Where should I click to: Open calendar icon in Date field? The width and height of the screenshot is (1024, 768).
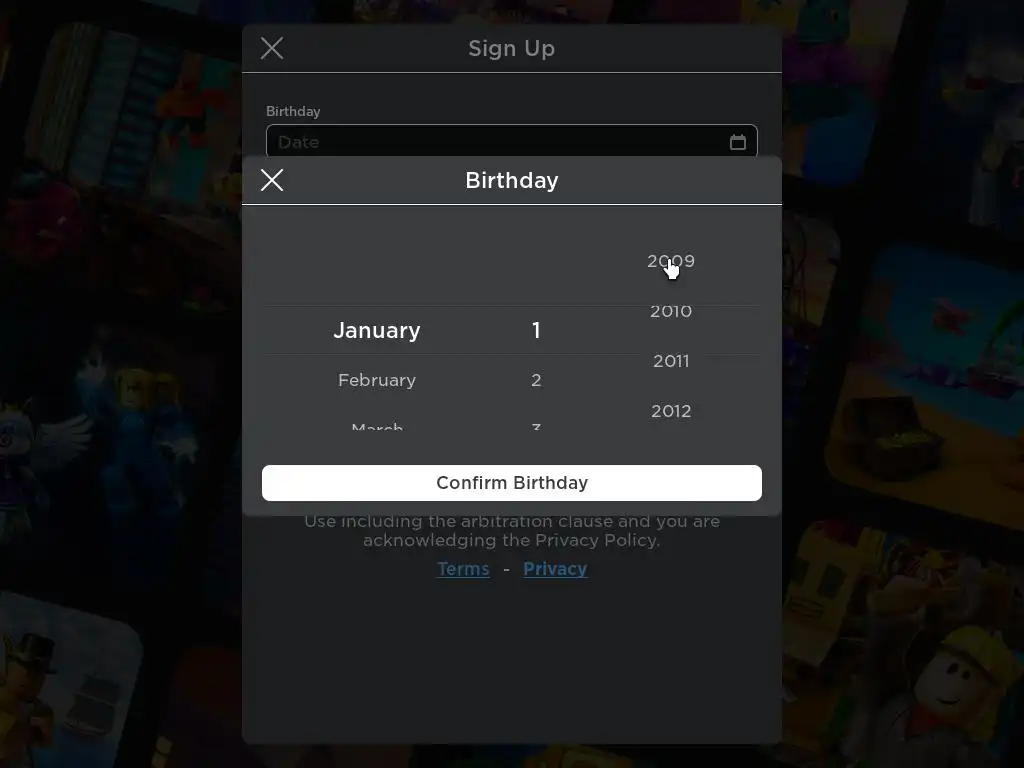738,142
